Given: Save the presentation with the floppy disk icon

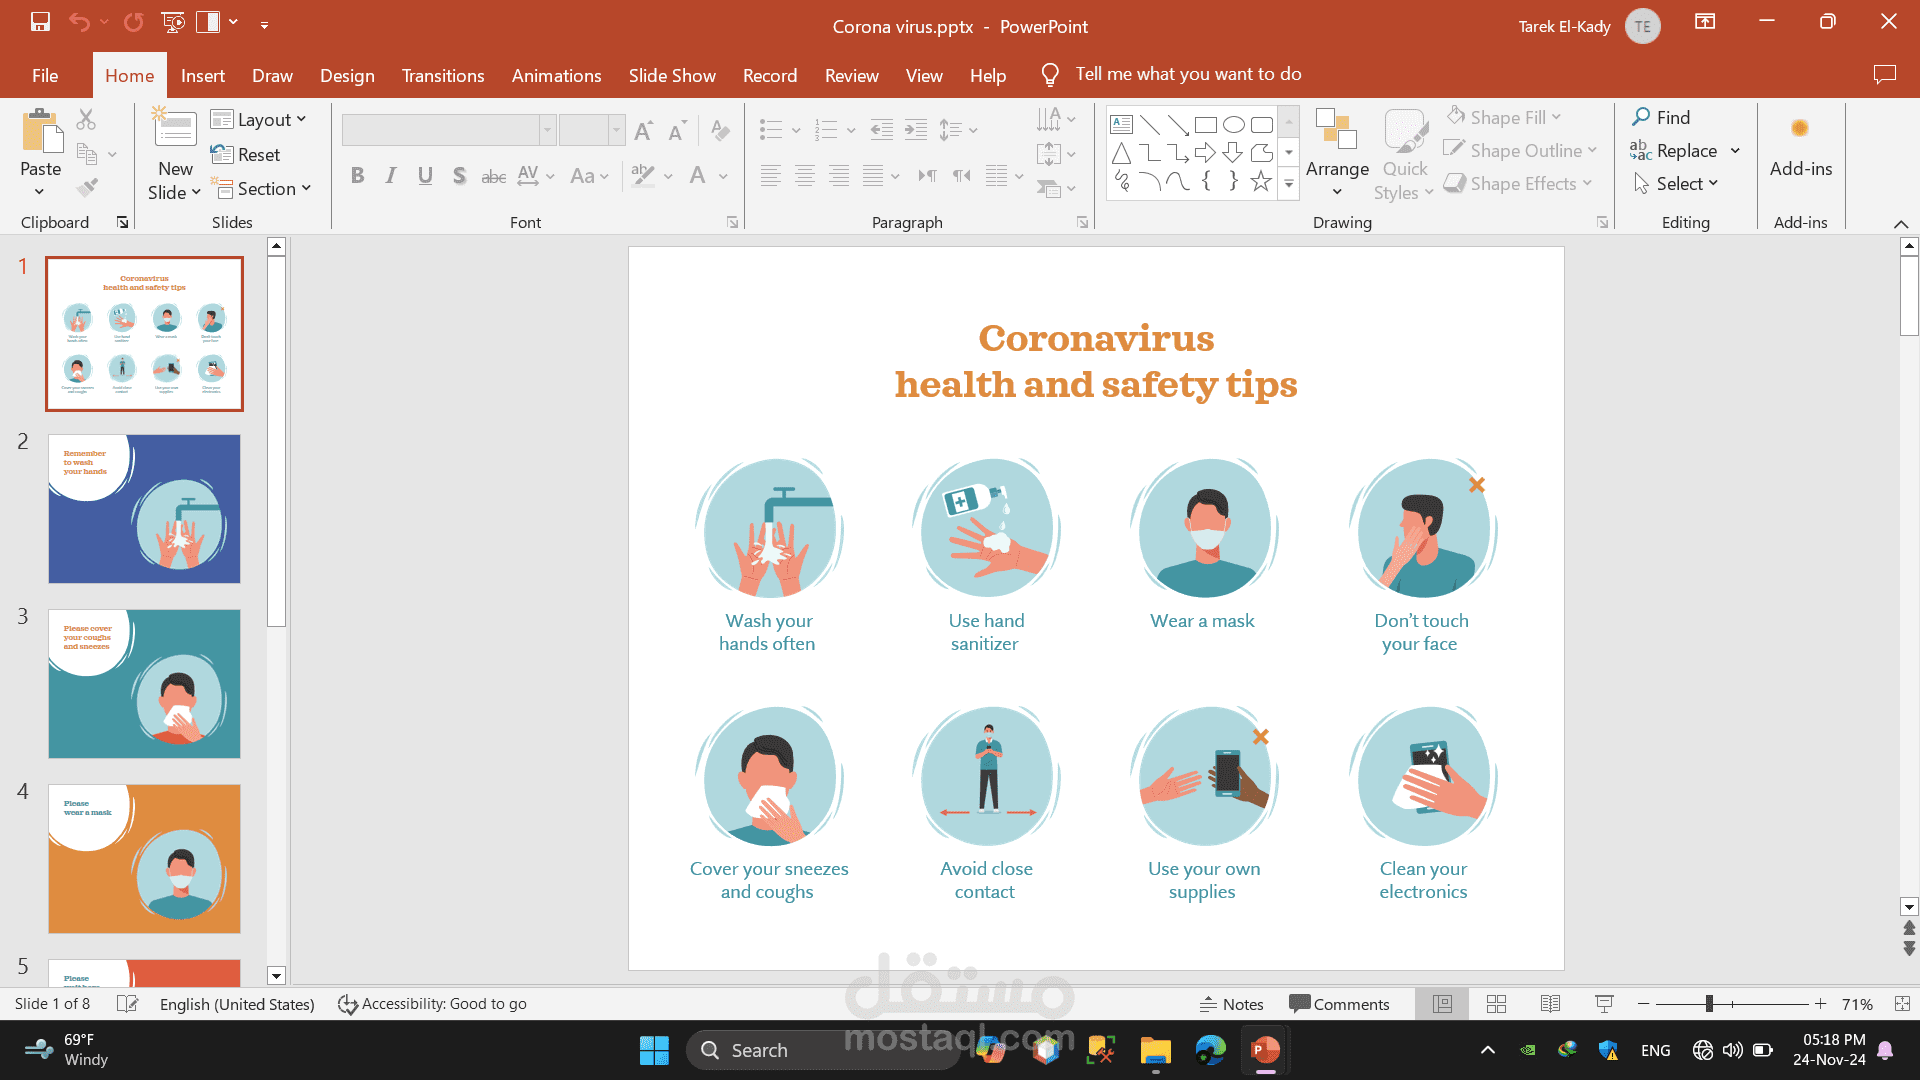Looking at the screenshot, I should pyautogui.click(x=40, y=22).
